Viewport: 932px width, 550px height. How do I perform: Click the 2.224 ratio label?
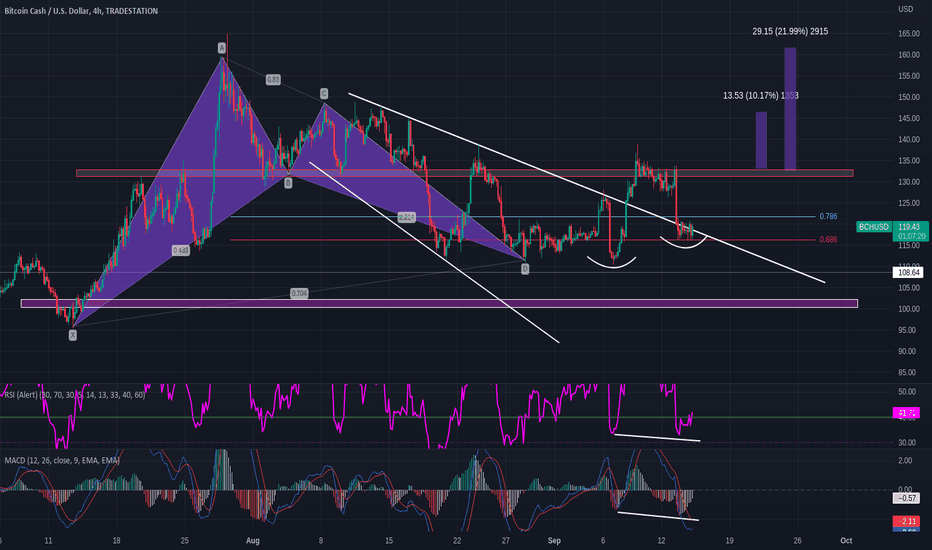(x=407, y=217)
